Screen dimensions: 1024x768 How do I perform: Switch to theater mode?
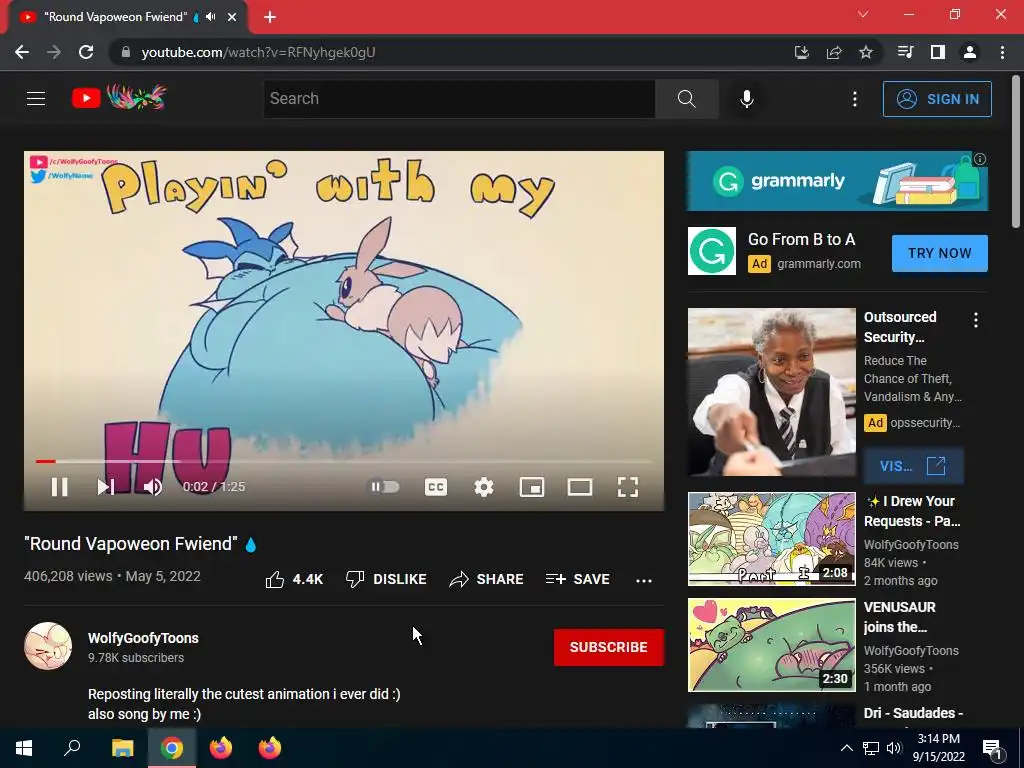click(x=579, y=487)
